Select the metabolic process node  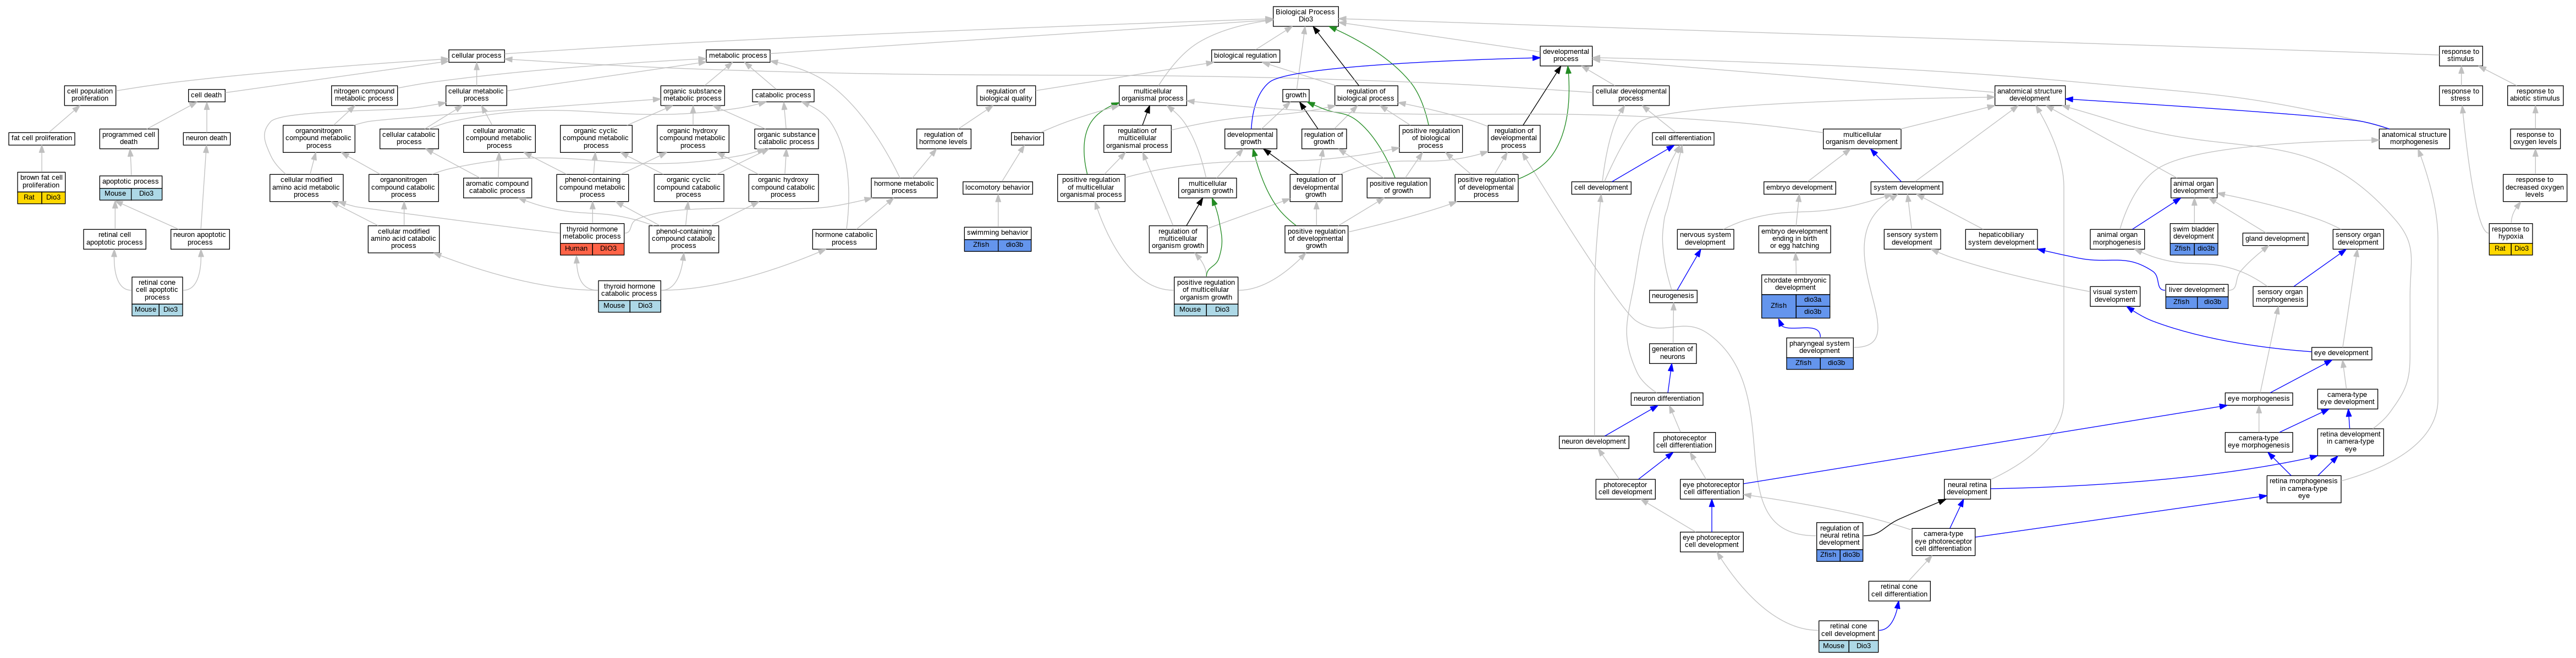[x=738, y=56]
